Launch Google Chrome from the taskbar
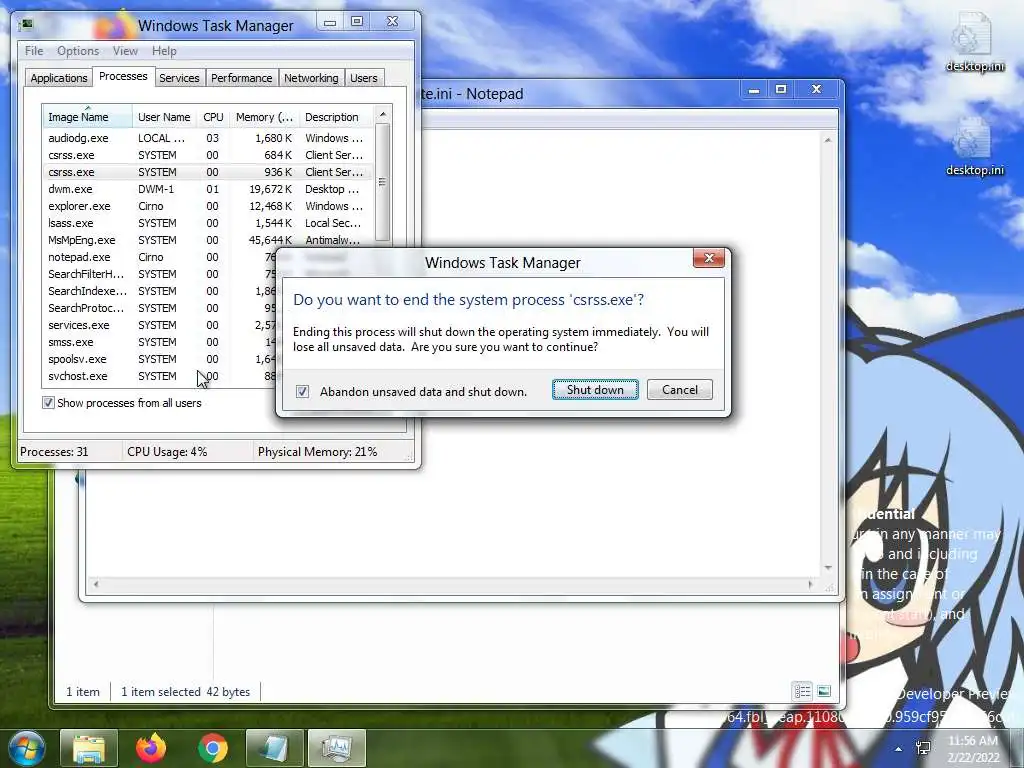1024x768 pixels. (x=213, y=748)
